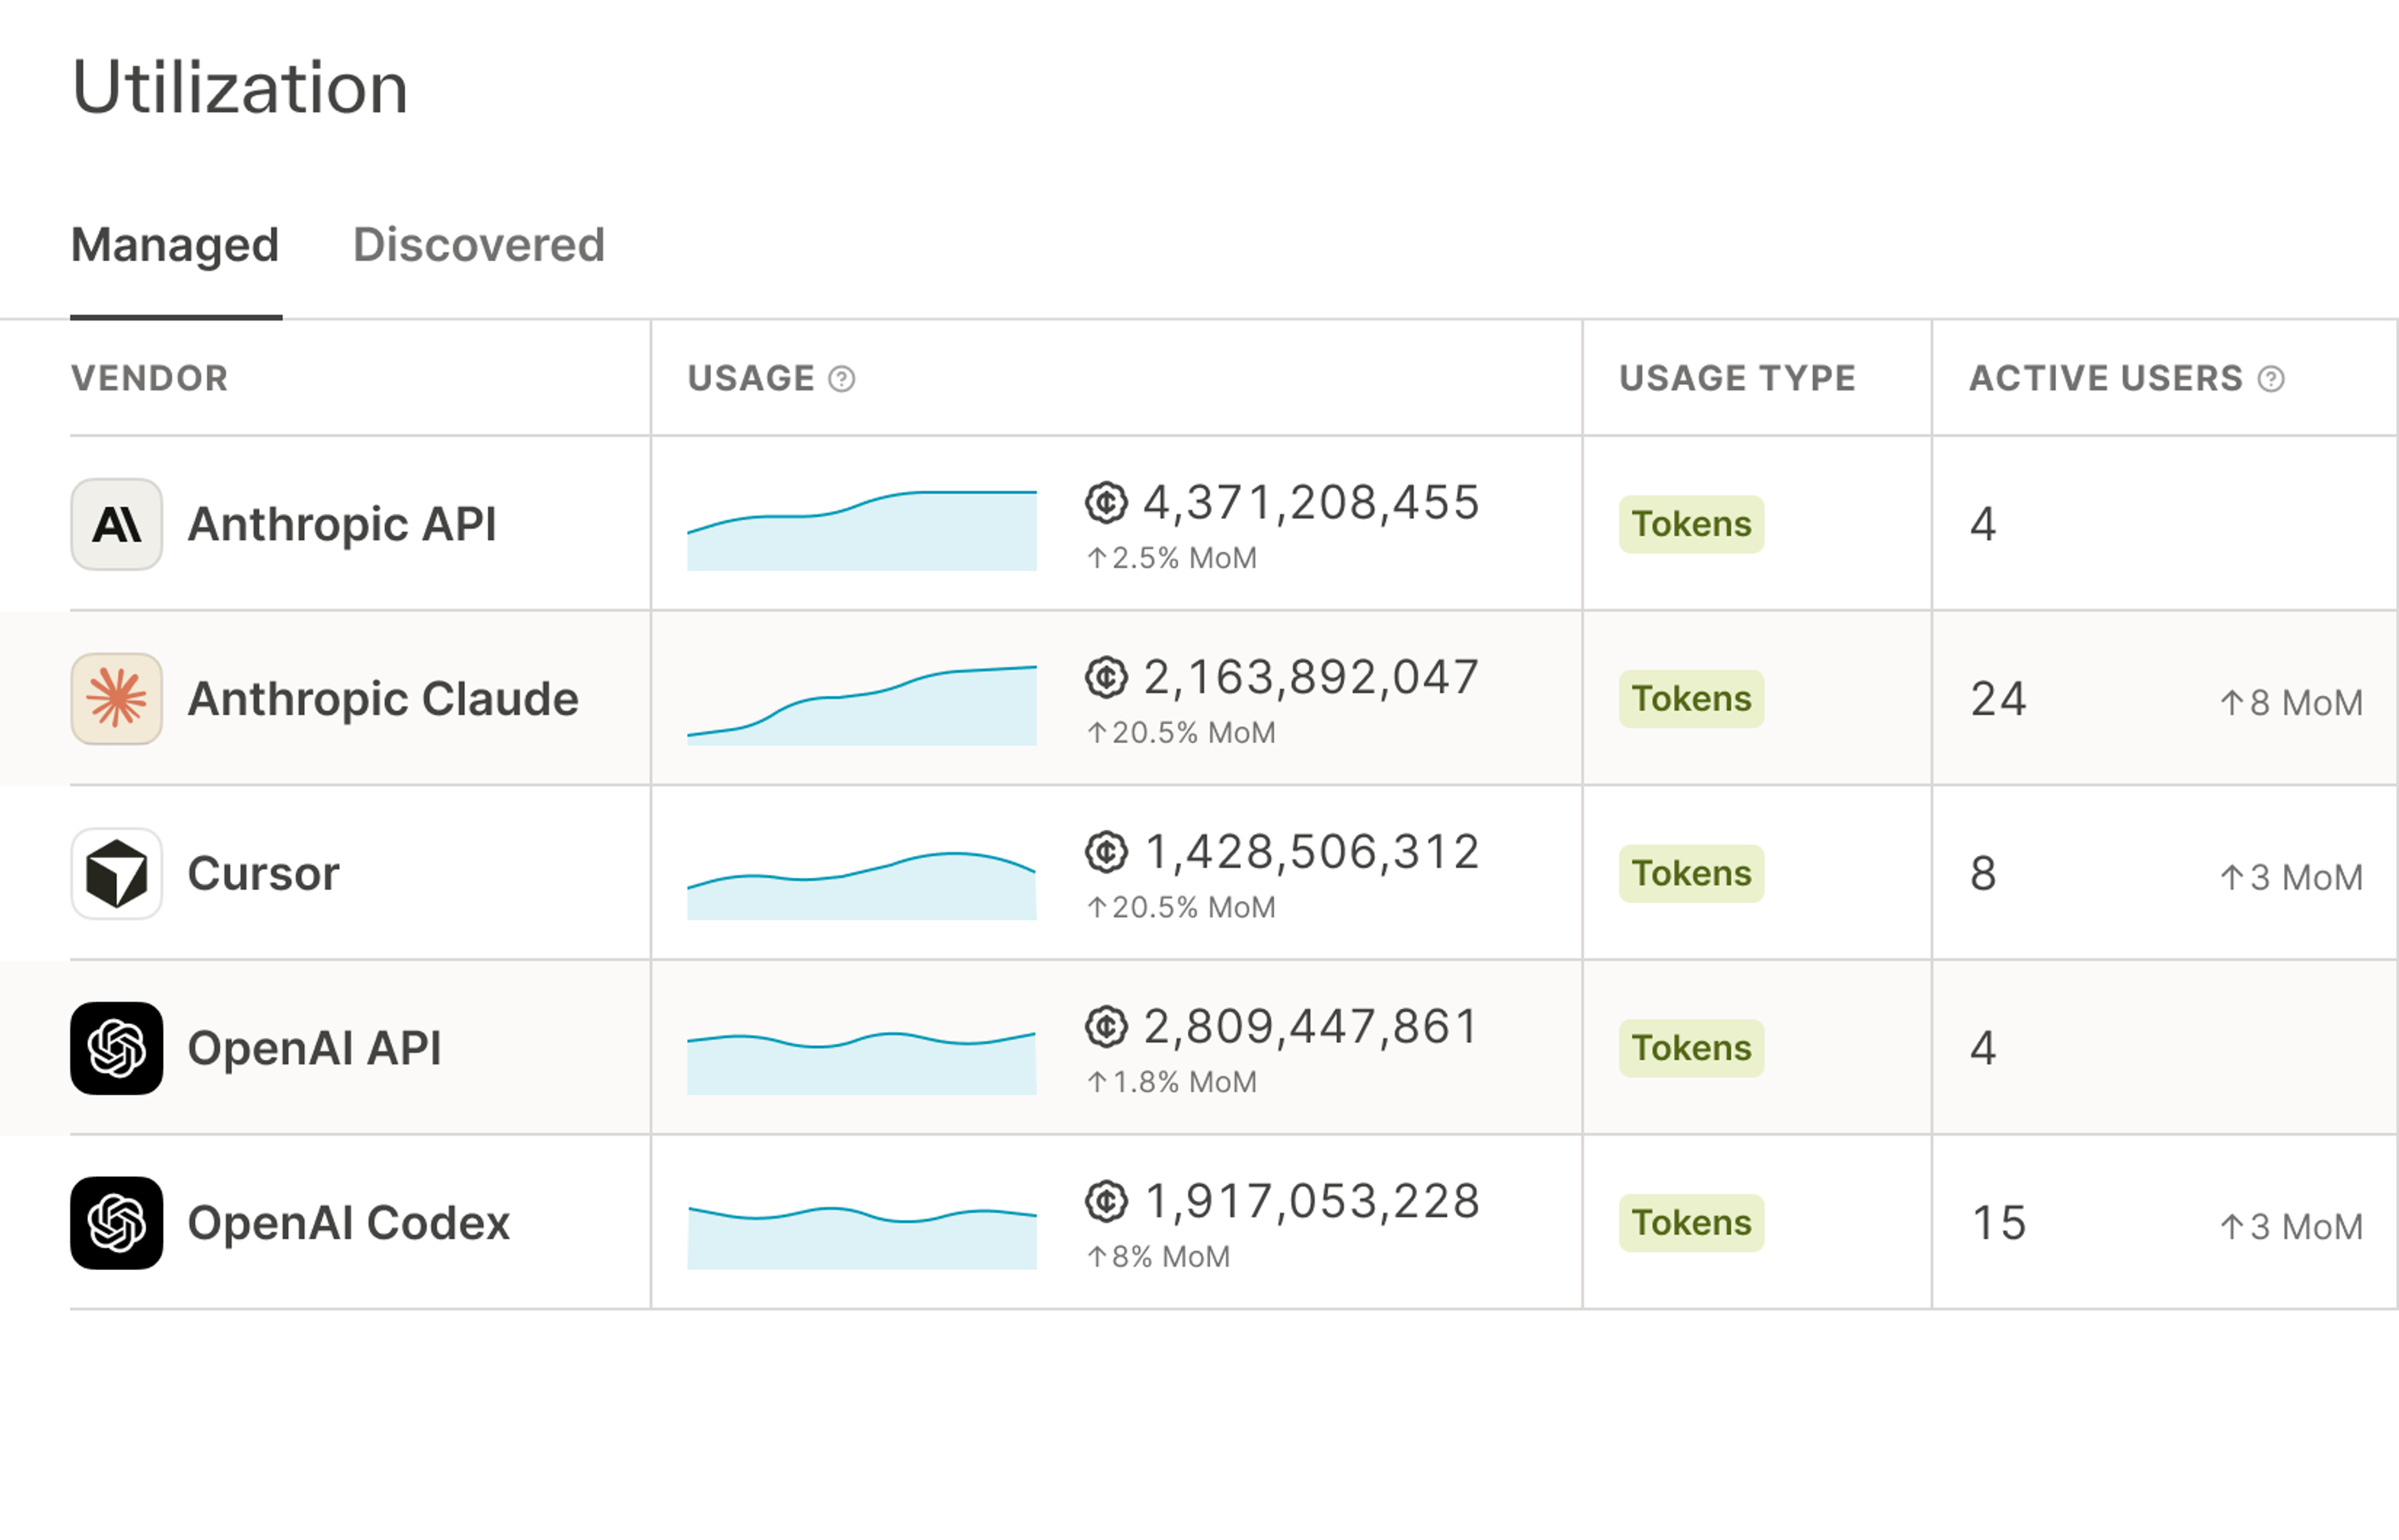Switch to the Managed tab
The width and height of the screenshot is (2399, 1540).
pyautogui.click(x=175, y=245)
